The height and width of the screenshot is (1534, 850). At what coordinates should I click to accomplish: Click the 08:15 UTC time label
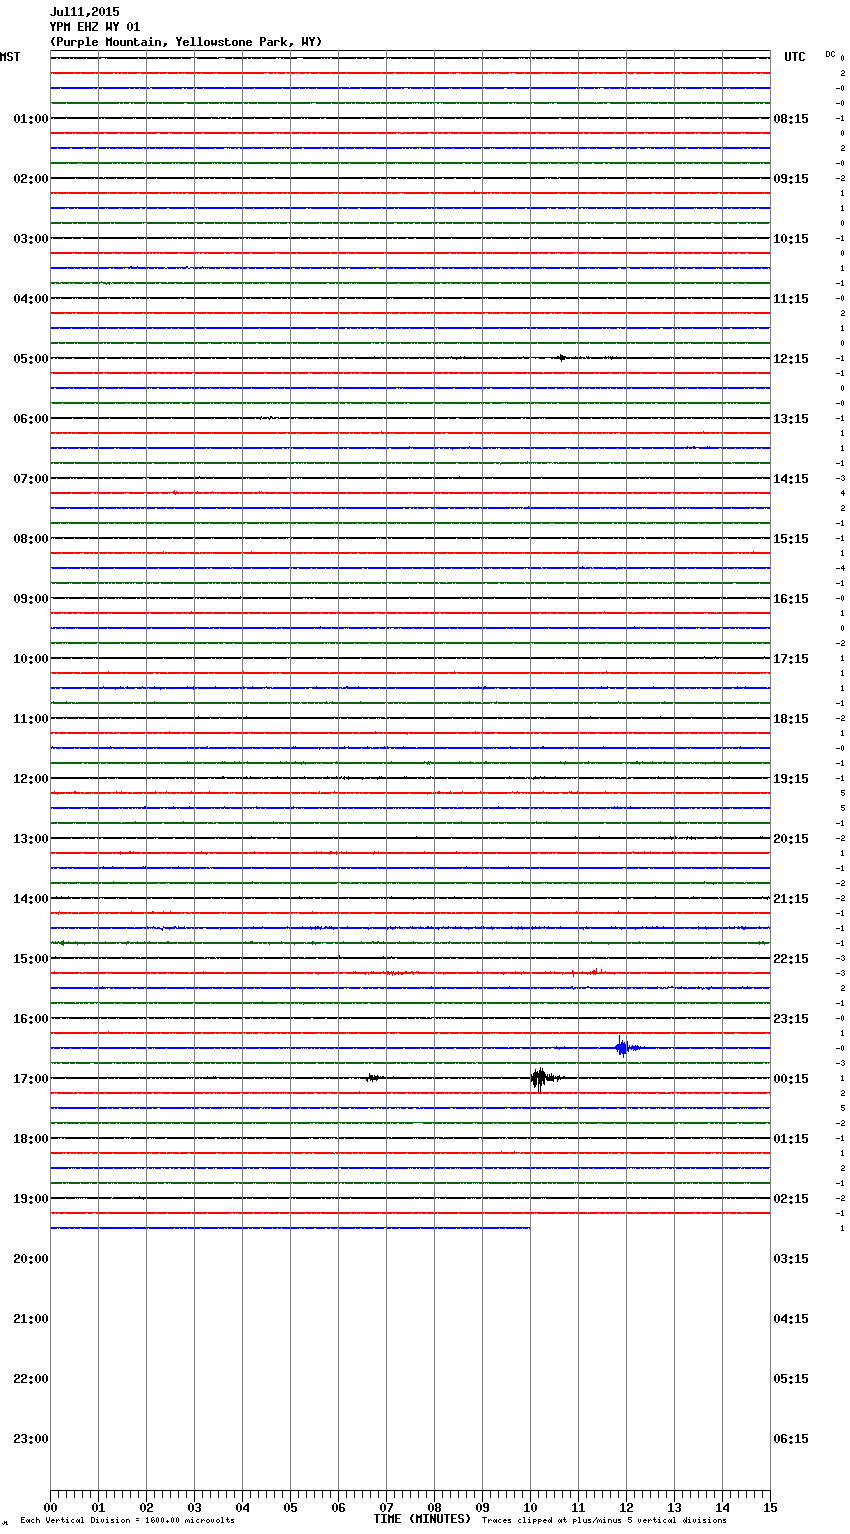[791, 119]
